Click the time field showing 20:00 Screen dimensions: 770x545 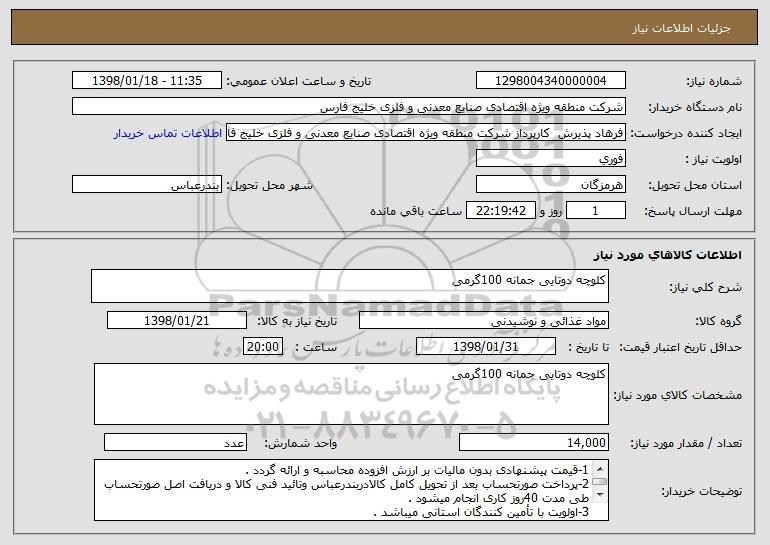tap(263, 347)
